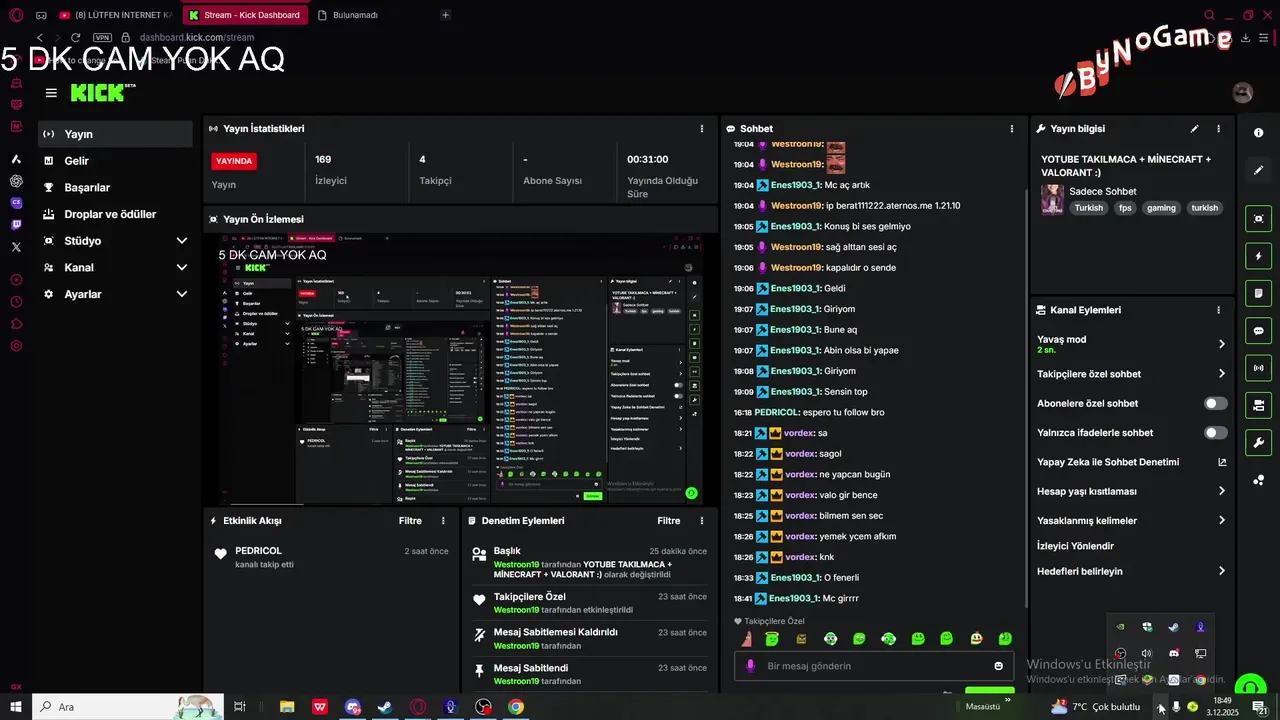Open File Explorer from taskbar
Screen dimensions: 1280x720
287,707
